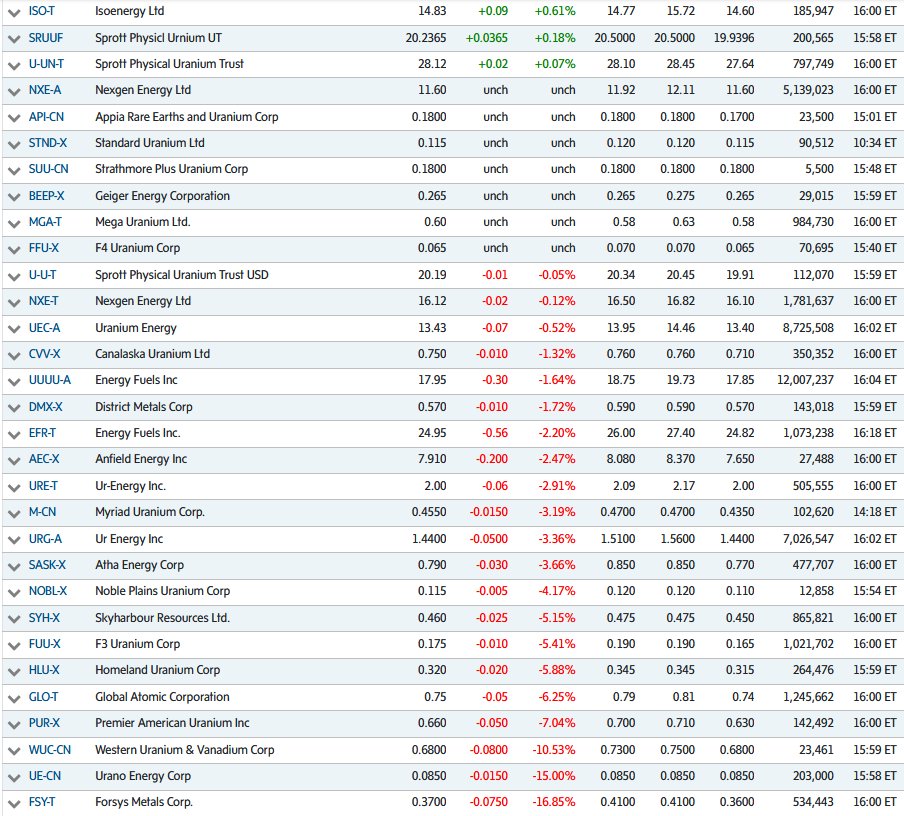The image size is (904, 816).
Task: Select Urano Energy Corp change -15.00%
Action: click(553, 776)
